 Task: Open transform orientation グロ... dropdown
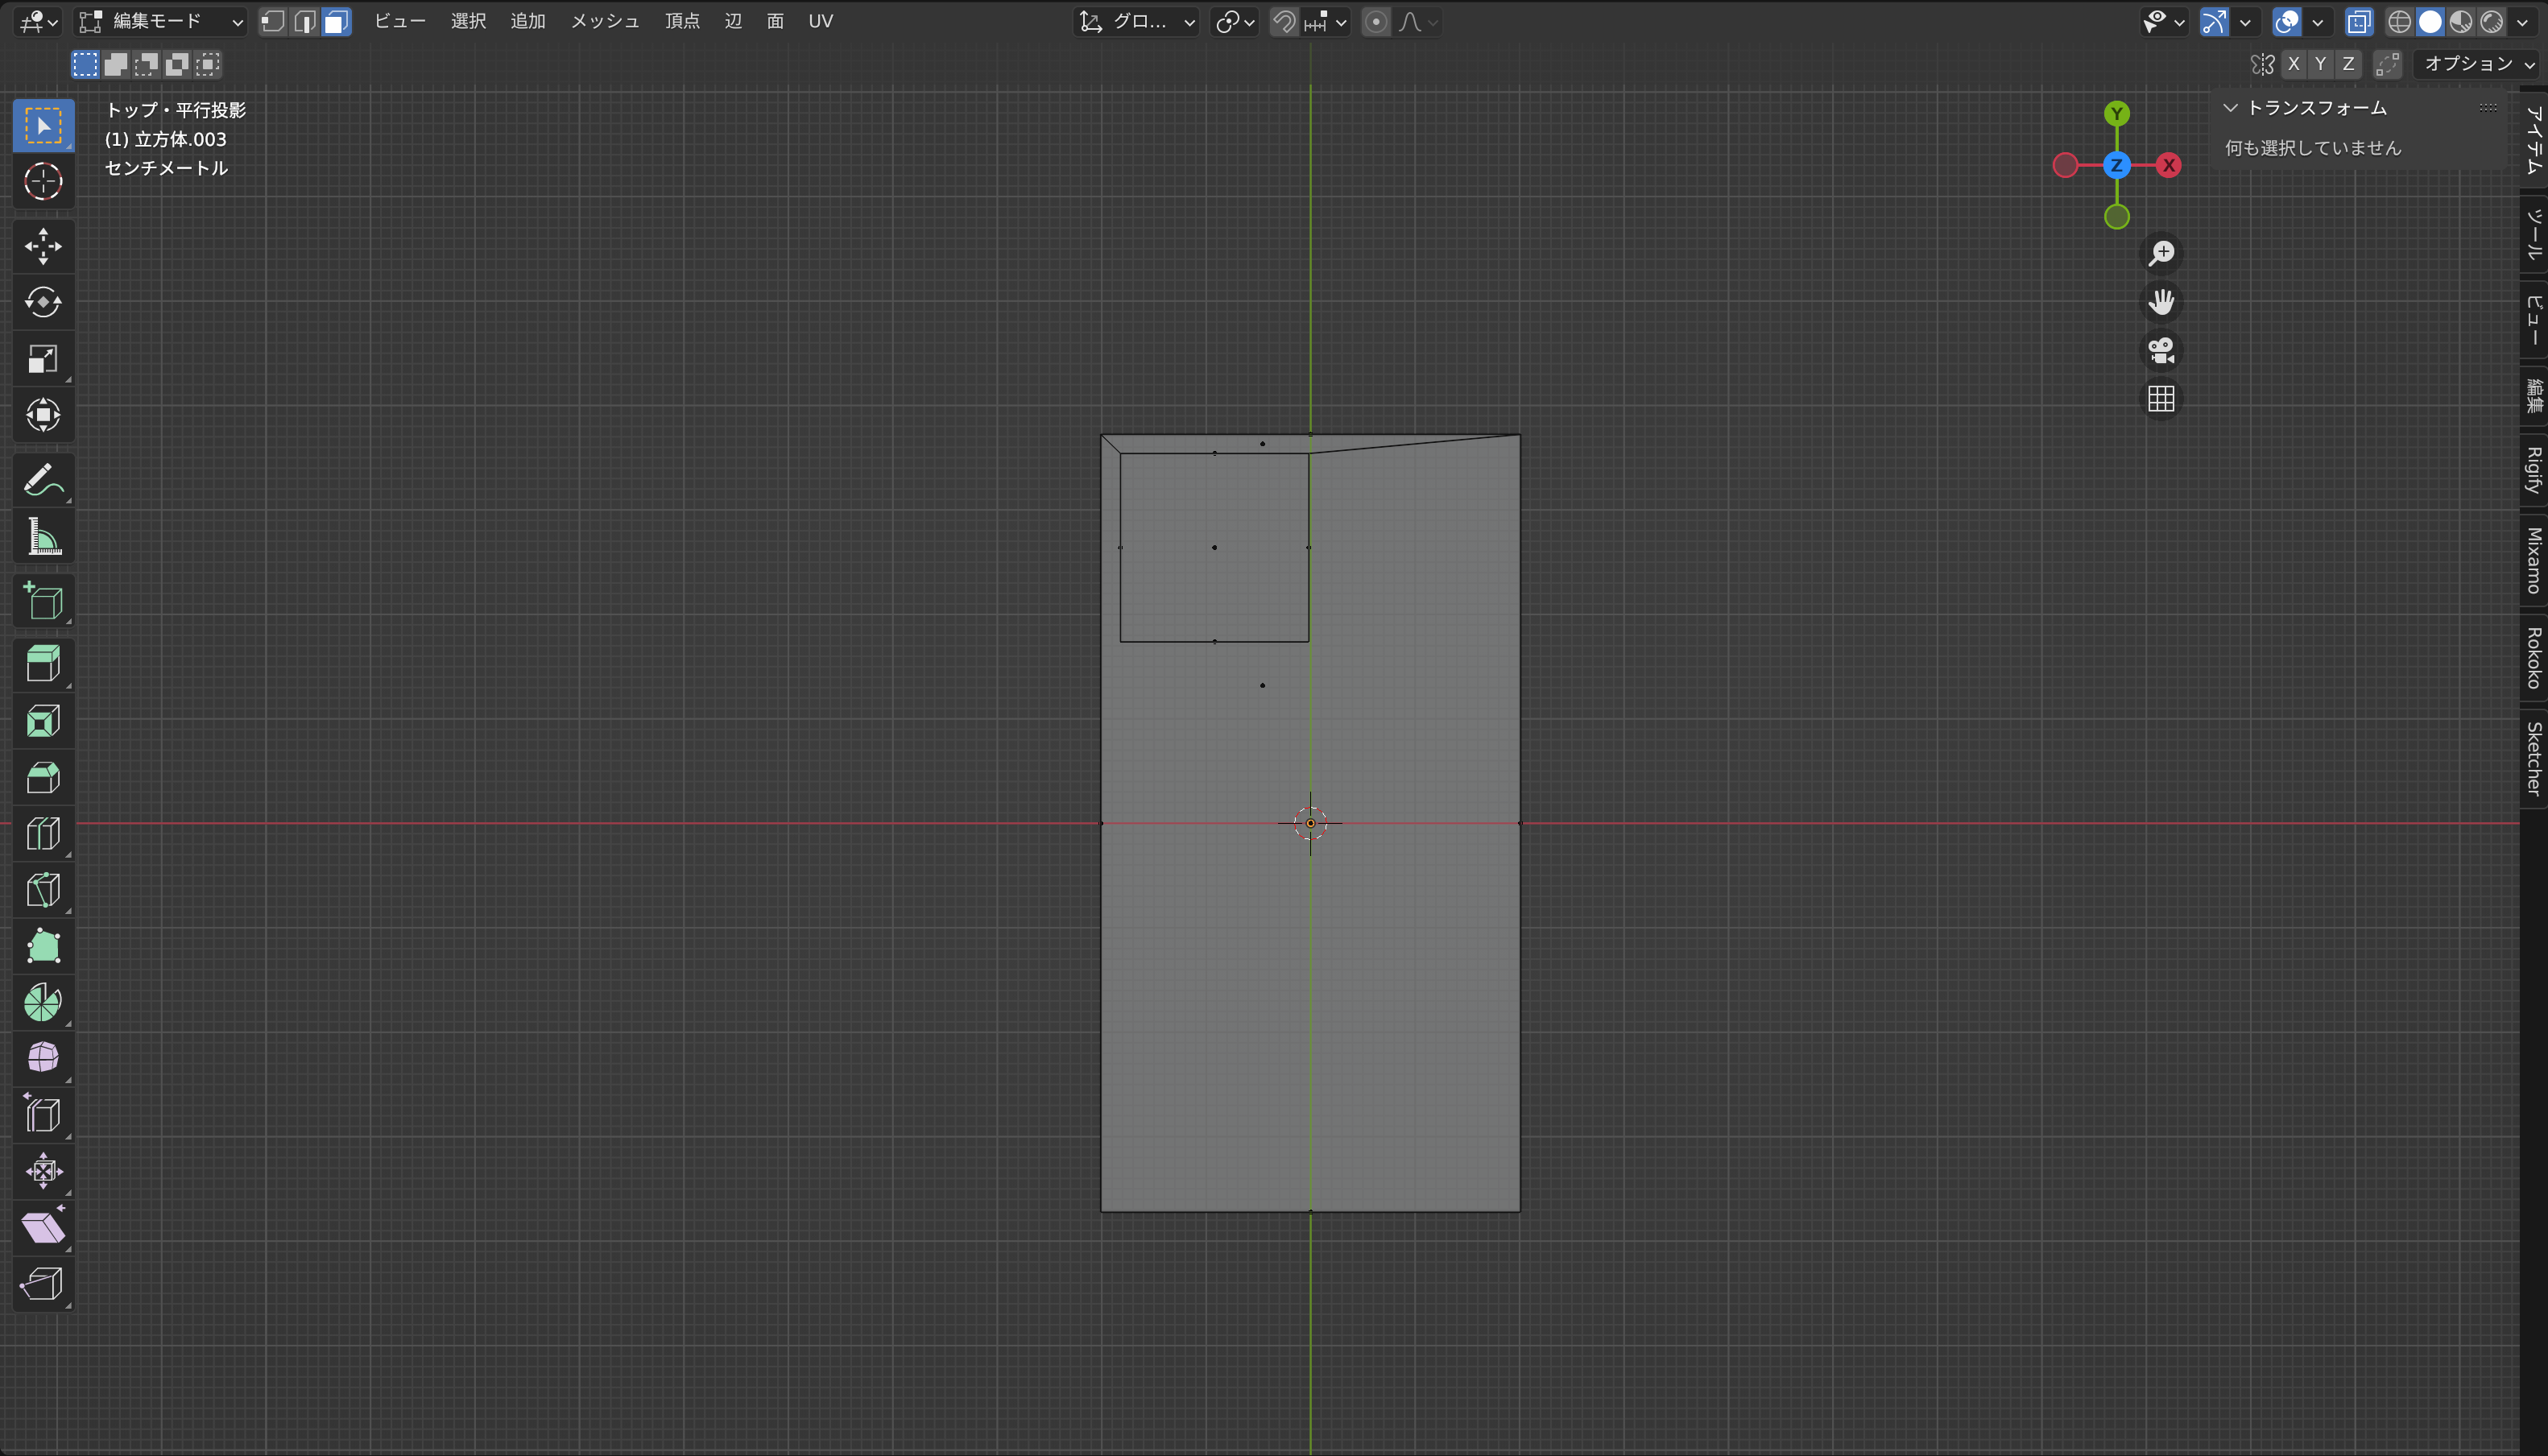1137,21
